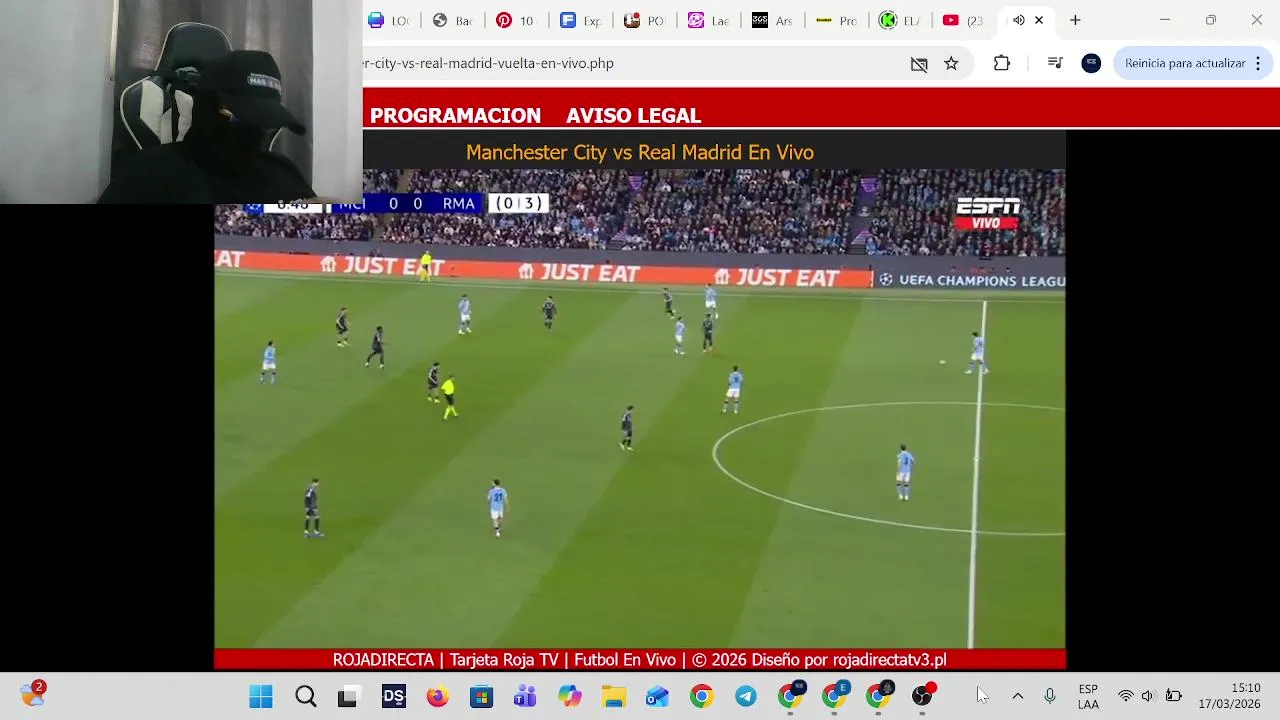
Task: Open the weather widget on the taskbar
Action: click(33, 694)
